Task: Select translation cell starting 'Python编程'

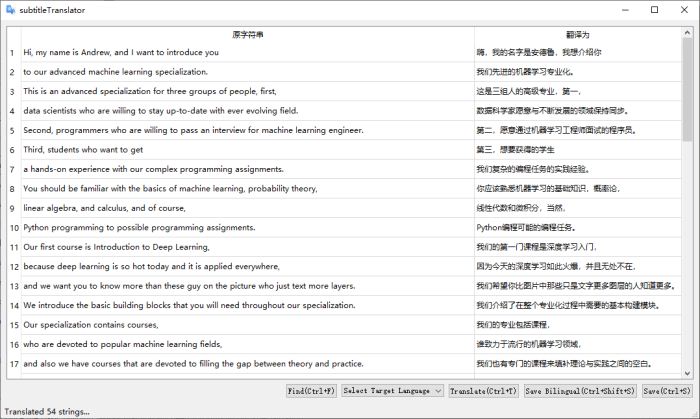Action: [578, 228]
